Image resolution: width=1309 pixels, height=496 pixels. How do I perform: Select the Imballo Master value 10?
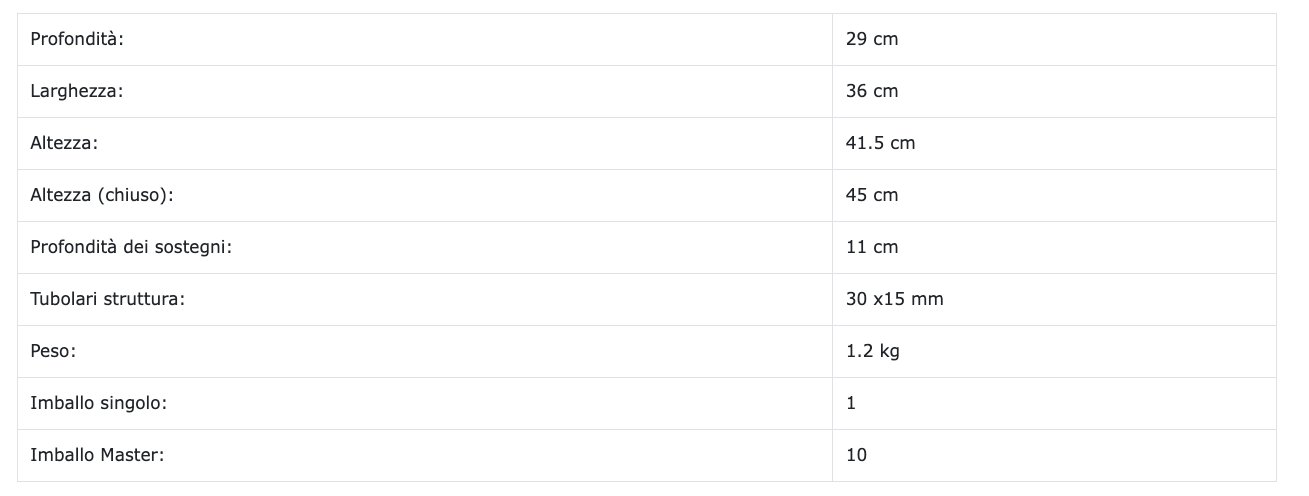click(x=856, y=455)
